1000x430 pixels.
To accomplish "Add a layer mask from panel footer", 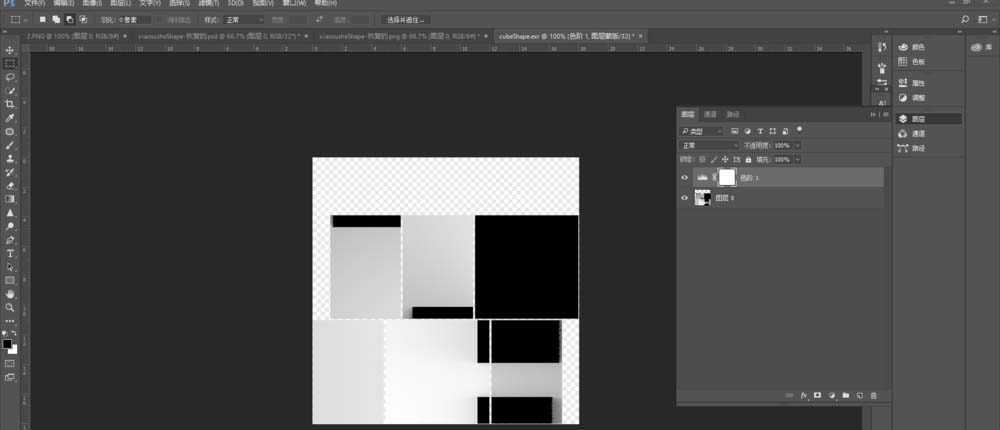I will pos(818,396).
